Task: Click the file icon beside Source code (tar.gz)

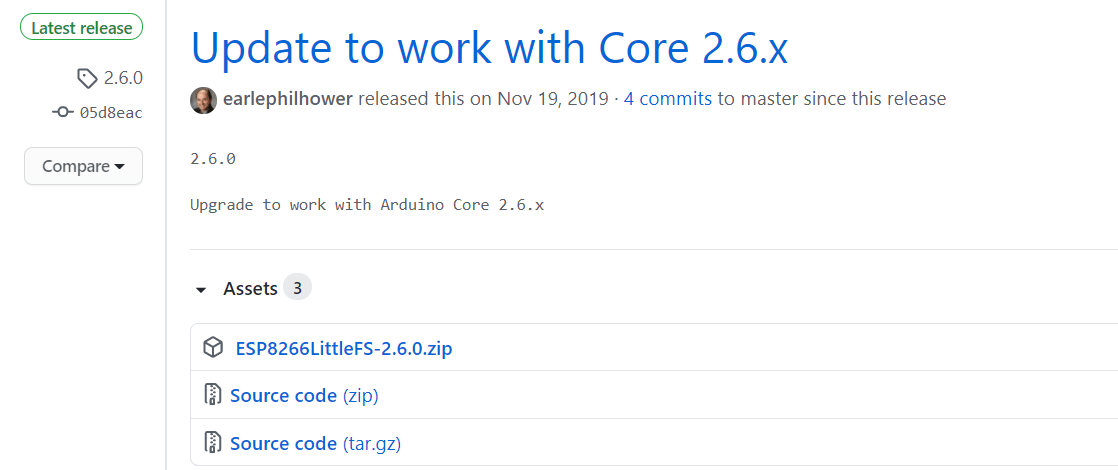Action: pyautogui.click(x=212, y=443)
